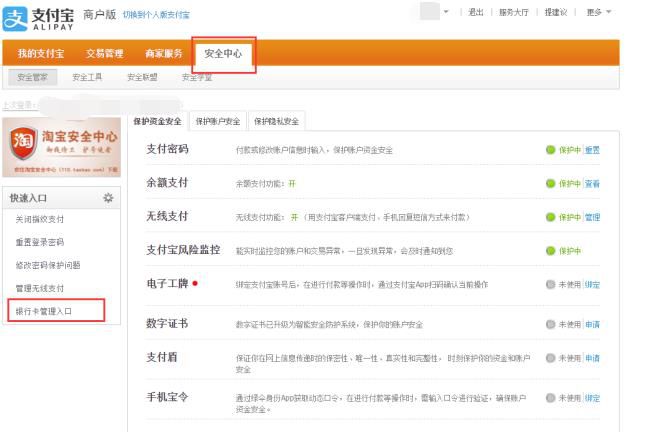
Task: Click the Alipay logo icon
Action: [15, 19]
